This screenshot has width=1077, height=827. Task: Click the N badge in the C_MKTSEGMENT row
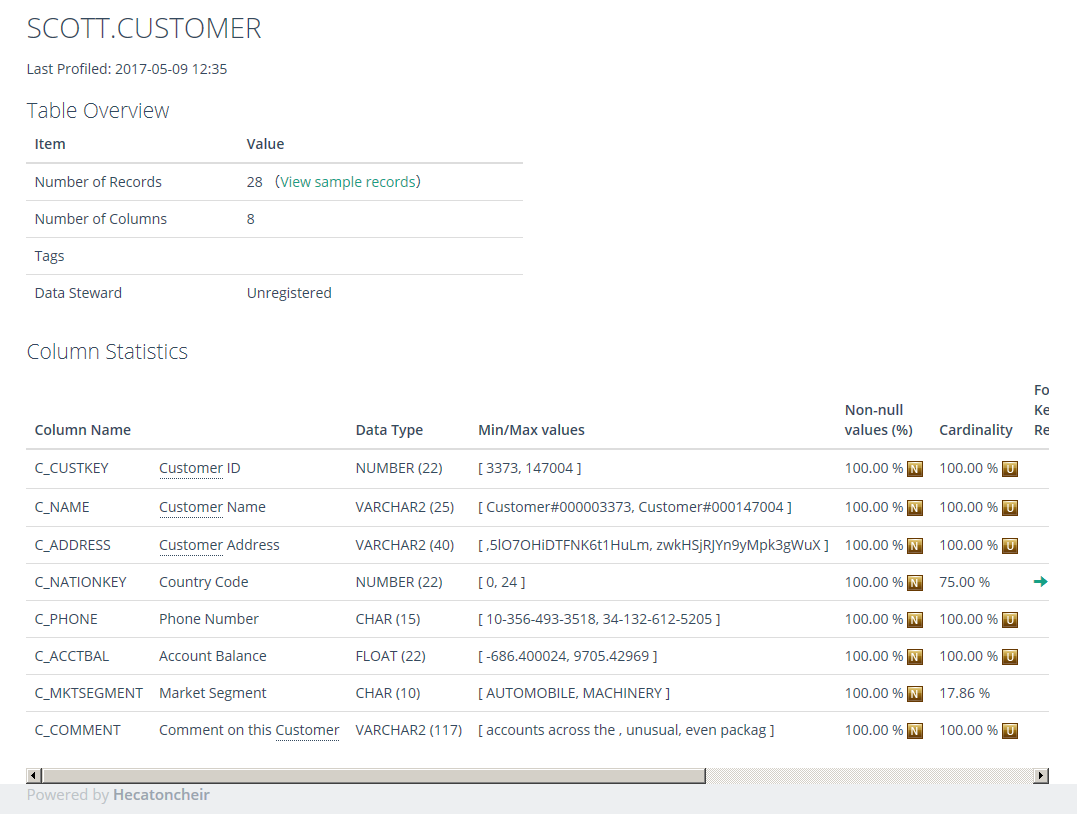click(x=914, y=694)
